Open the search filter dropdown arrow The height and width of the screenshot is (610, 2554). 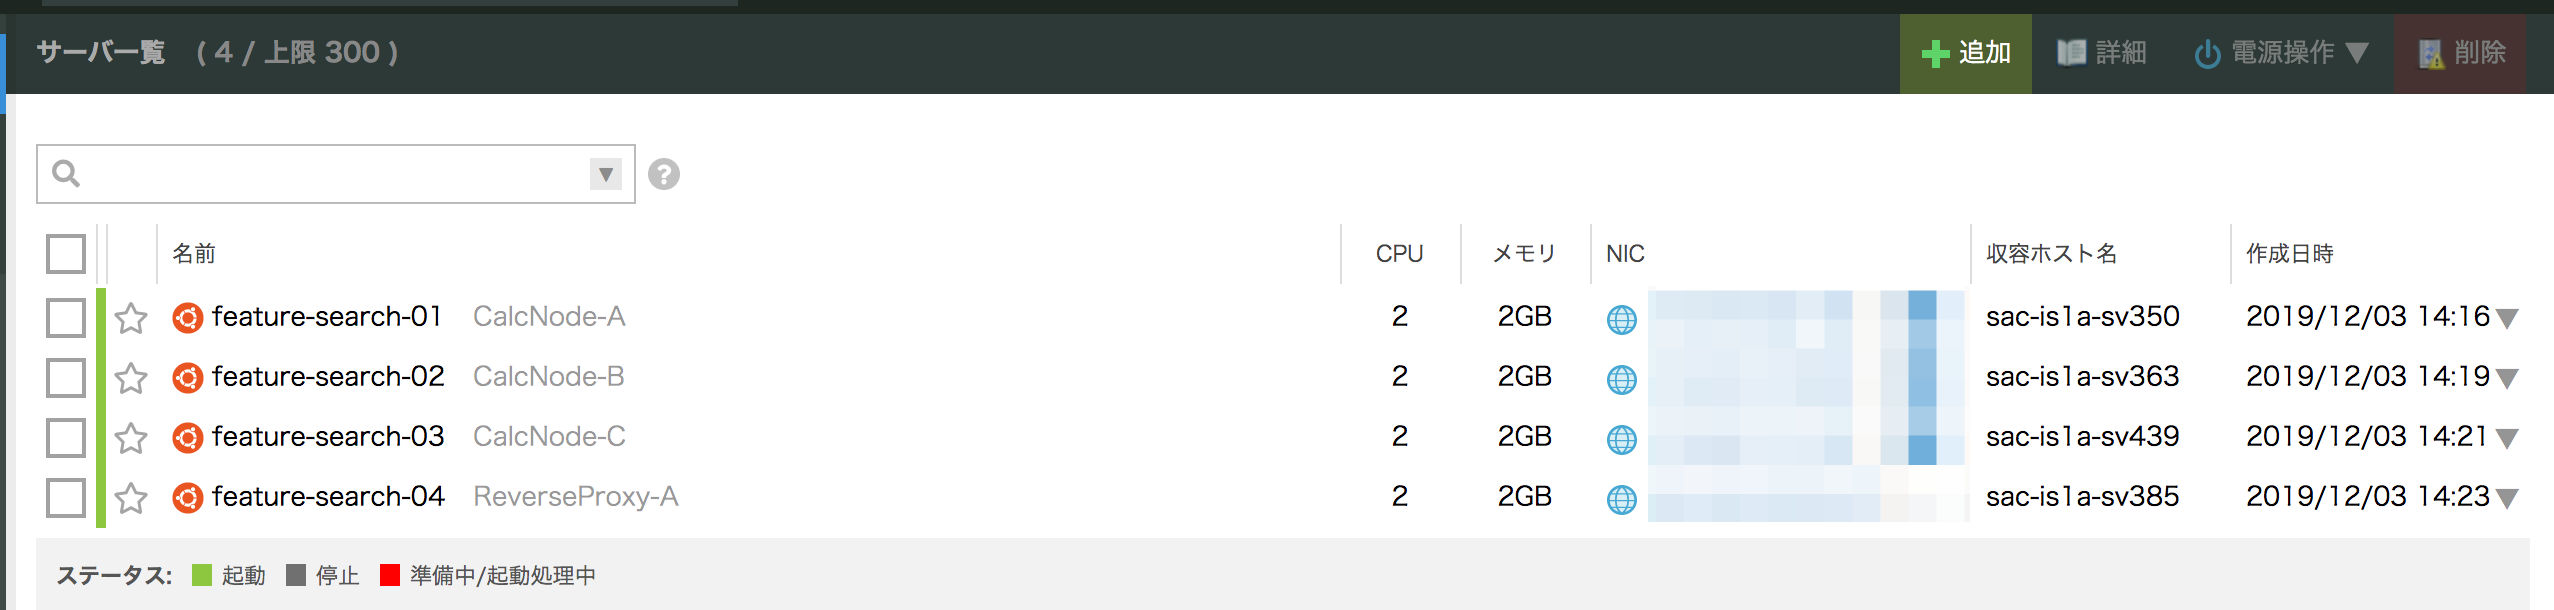(605, 174)
